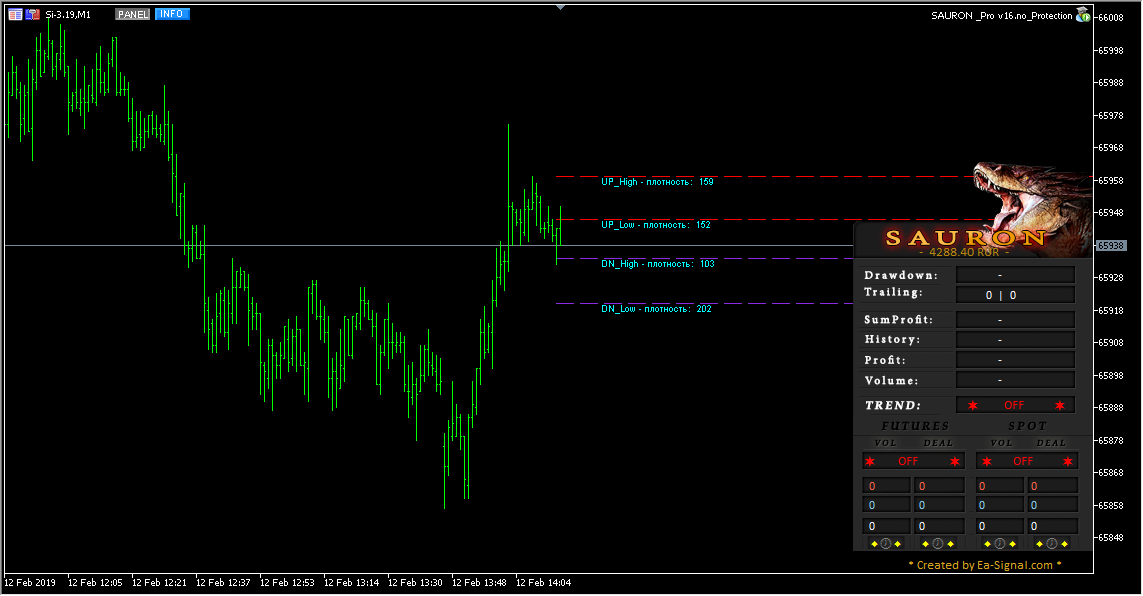The image size is (1143, 596).
Task: Click the PANEL button
Action: point(133,15)
